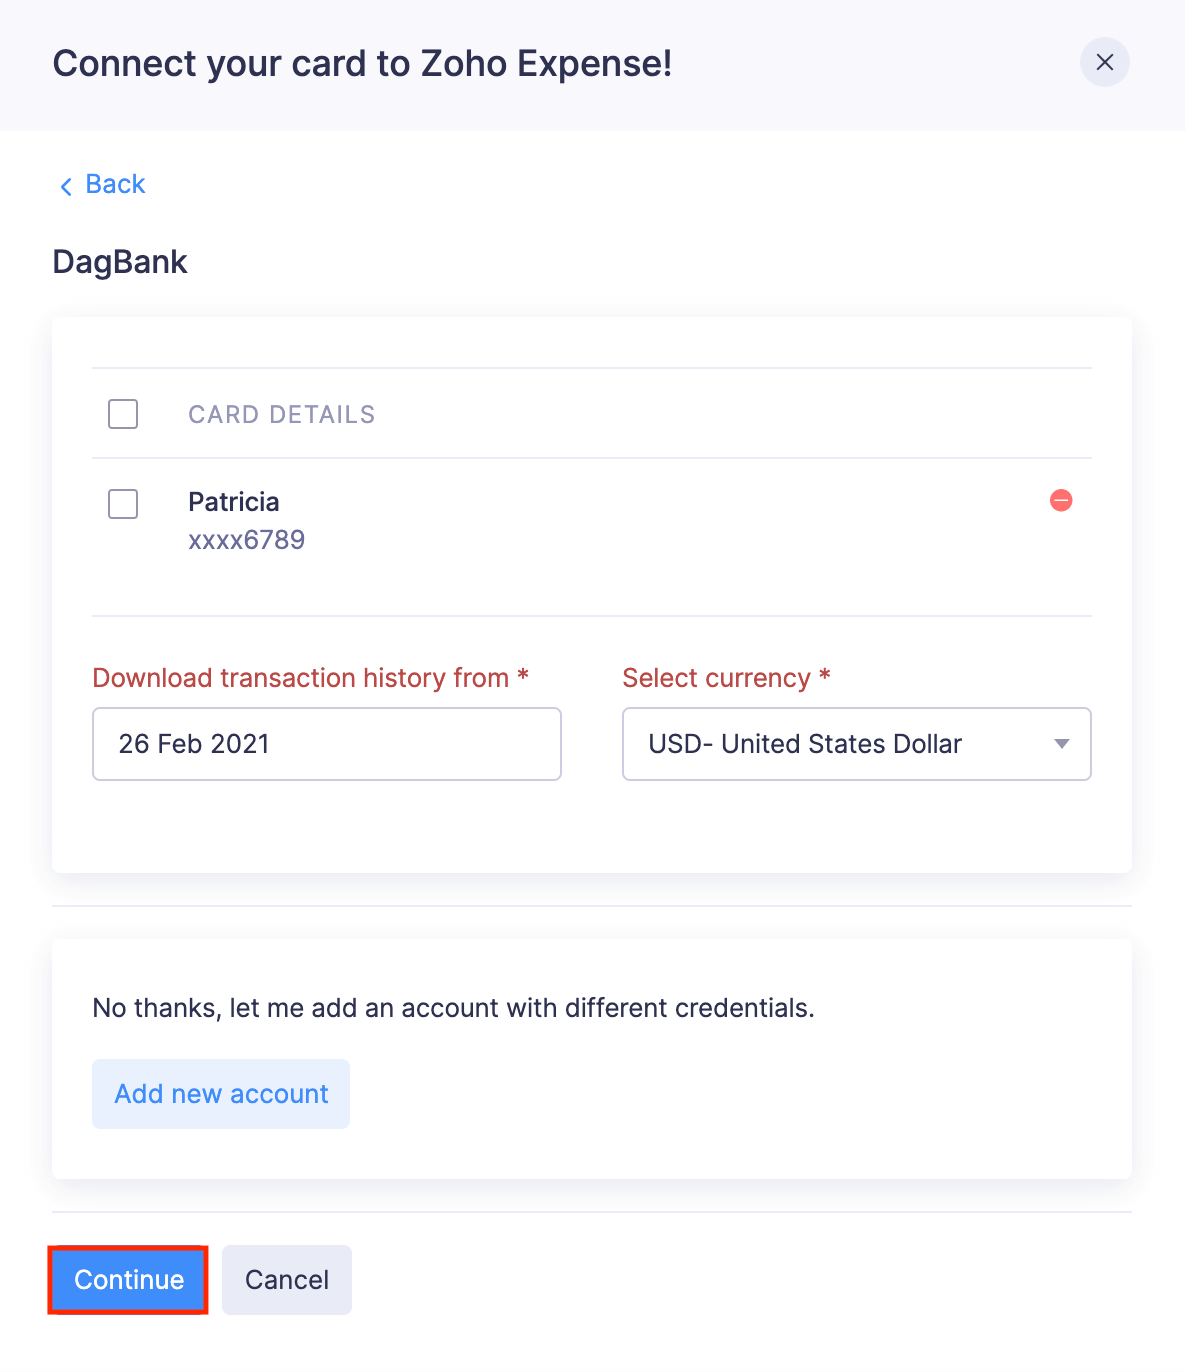Check the Patricia xxxx6789 card checkbox
The height and width of the screenshot is (1372, 1185).
tap(123, 504)
